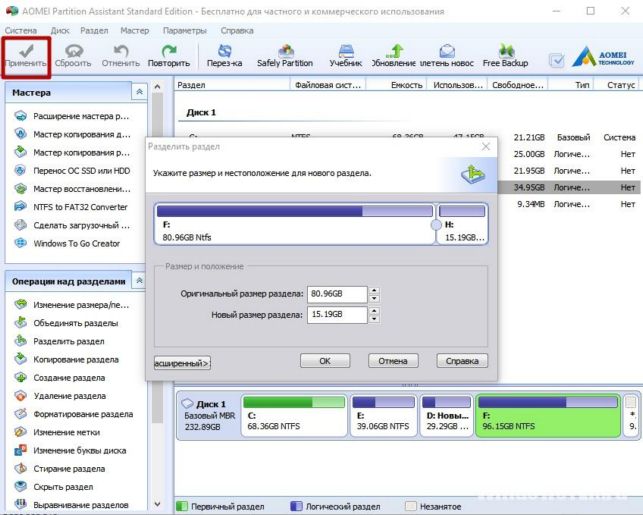Screen dimensions: 643x515
Task: Click the Новый размер раздела input field
Action: click(x=337, y=314)
